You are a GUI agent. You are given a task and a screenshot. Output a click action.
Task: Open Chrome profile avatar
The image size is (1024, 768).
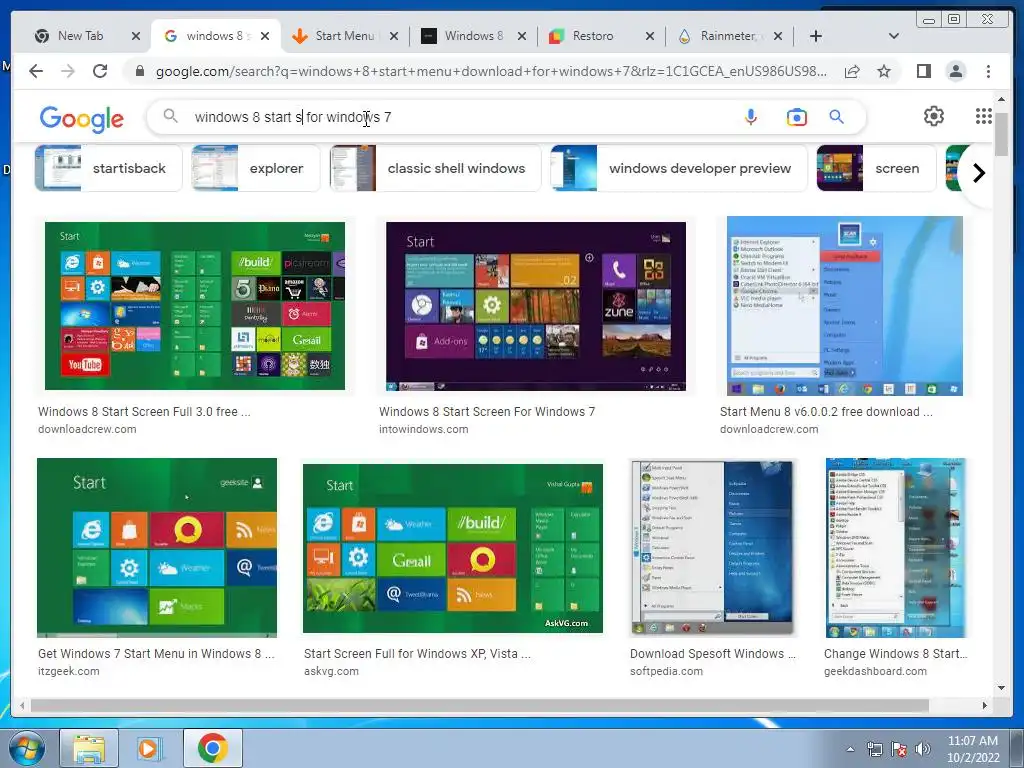coord(955,71)
